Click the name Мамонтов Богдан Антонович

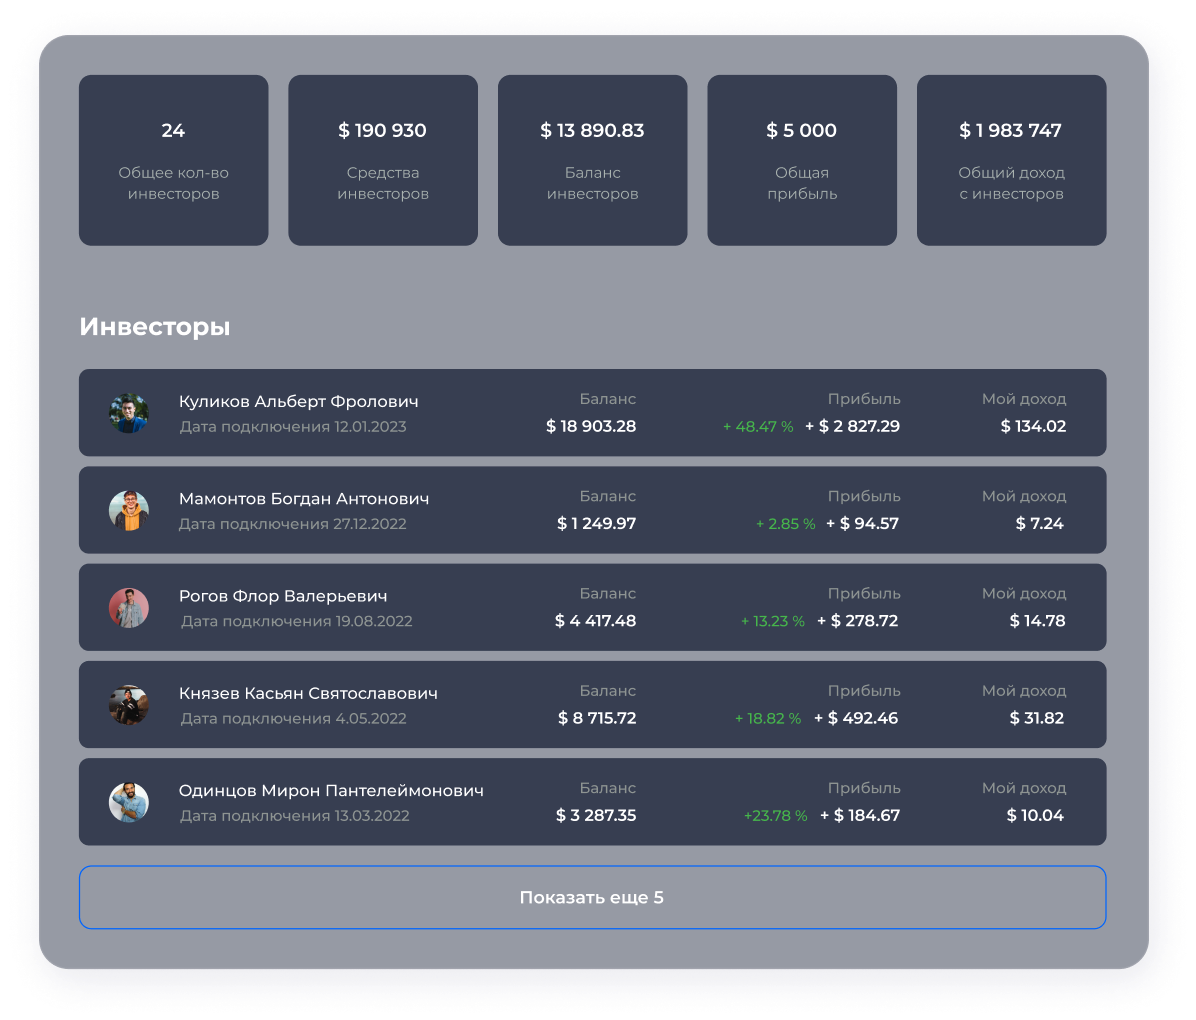click(x=304, y=499)
